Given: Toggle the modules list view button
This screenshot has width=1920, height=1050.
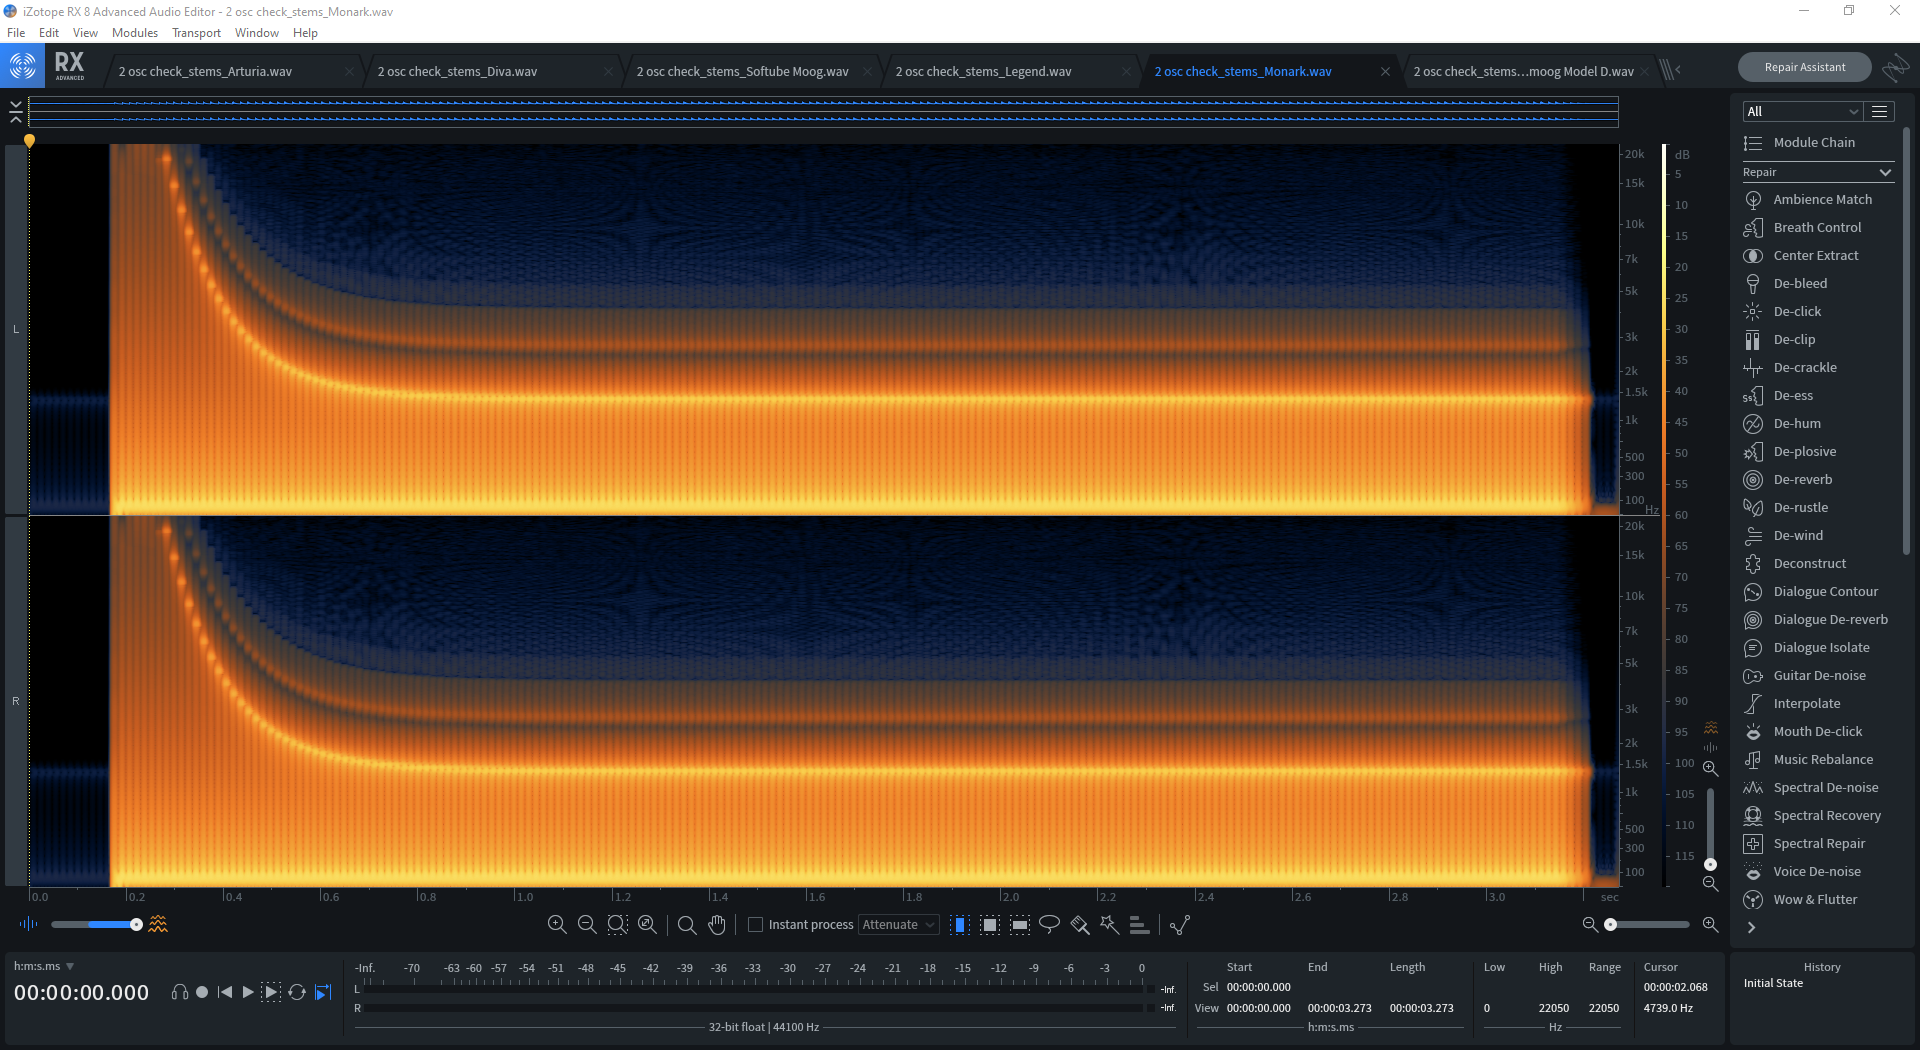Looking at the screenshot, I should click(x=1880, y=112).
